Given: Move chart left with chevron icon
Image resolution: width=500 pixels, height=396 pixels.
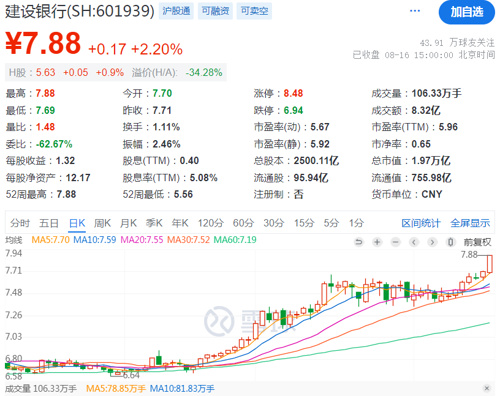Looking at the screenshot, I should (414, 242).
